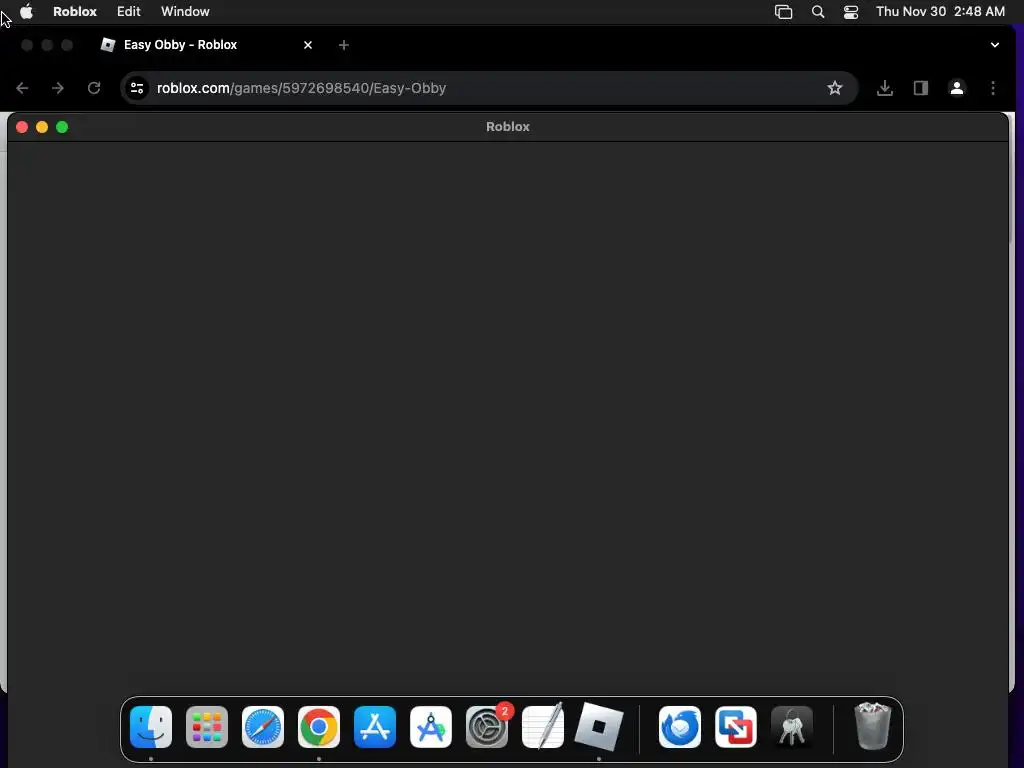Open the Chrome profile menu
The height and width of the screenshot is (768, 1024).
click(x=957, y=88)
